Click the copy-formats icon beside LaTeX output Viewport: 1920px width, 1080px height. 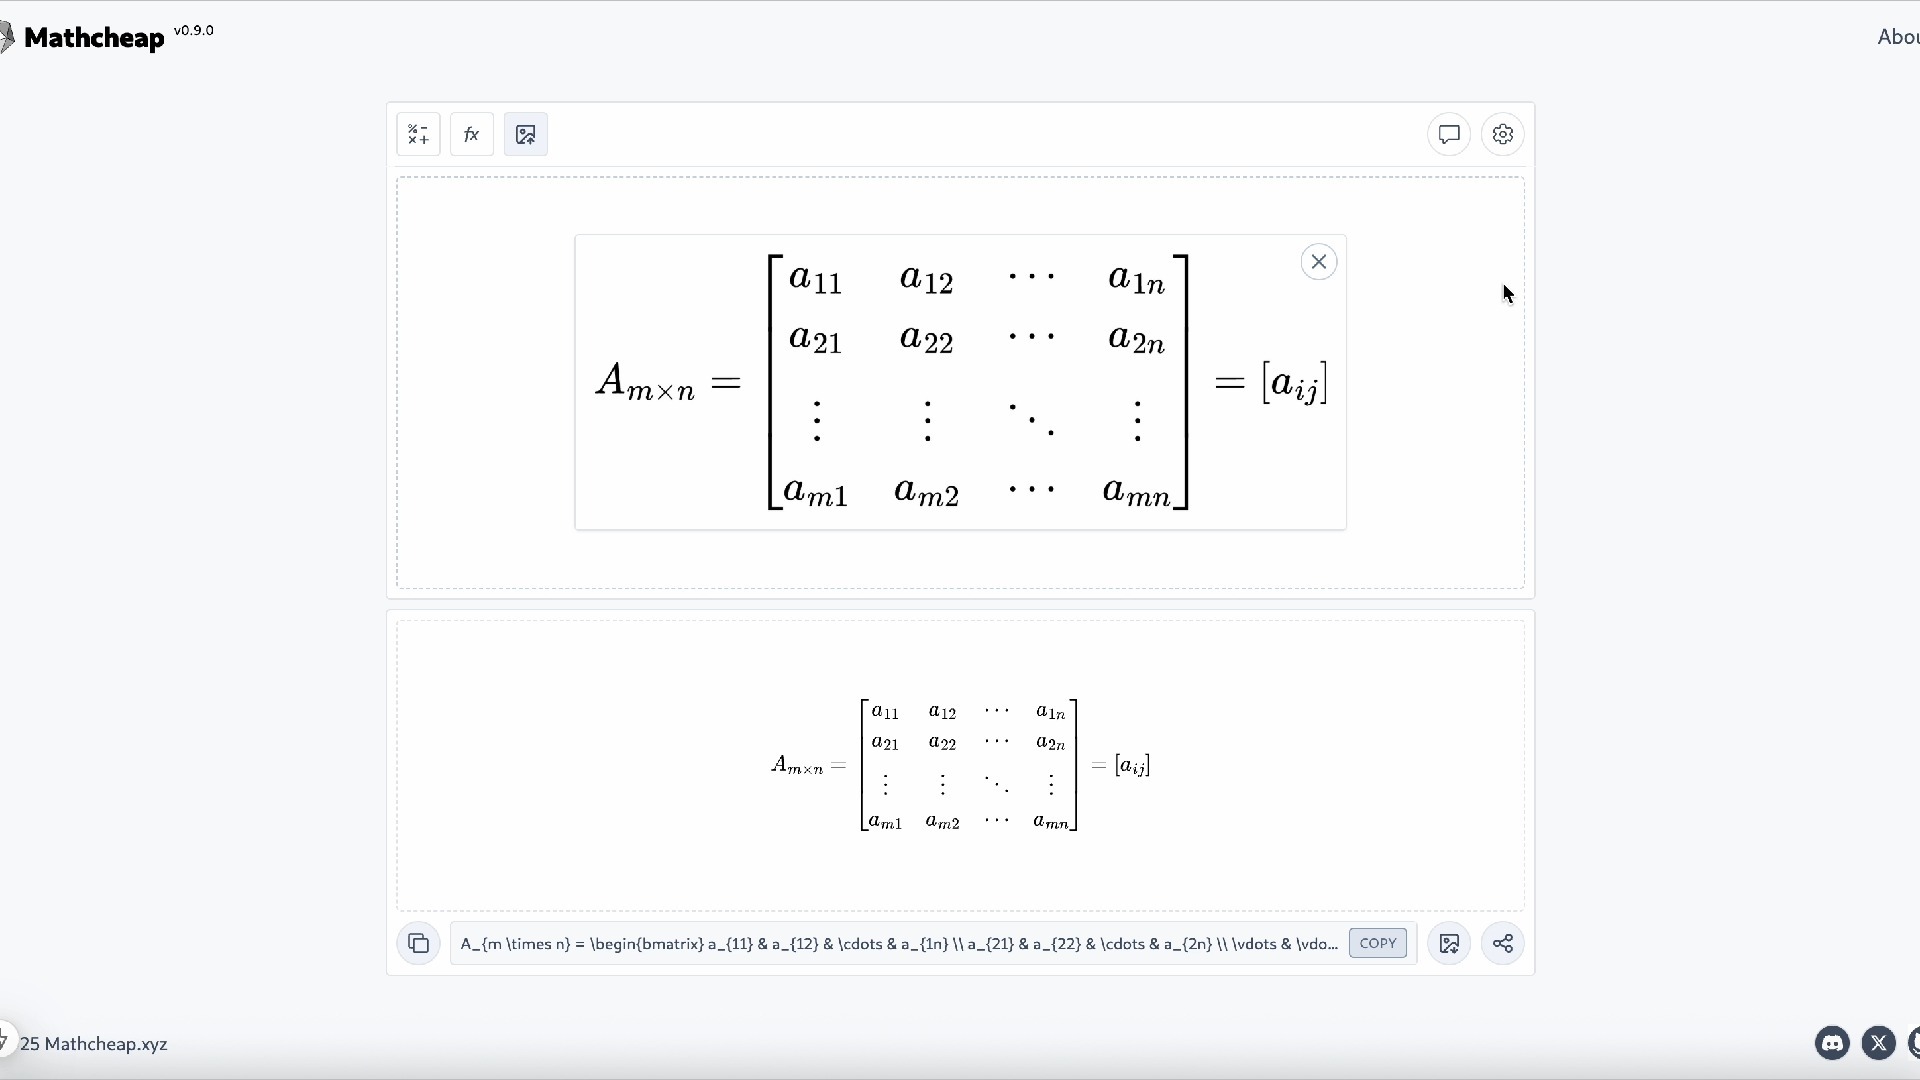pos(418,943)
